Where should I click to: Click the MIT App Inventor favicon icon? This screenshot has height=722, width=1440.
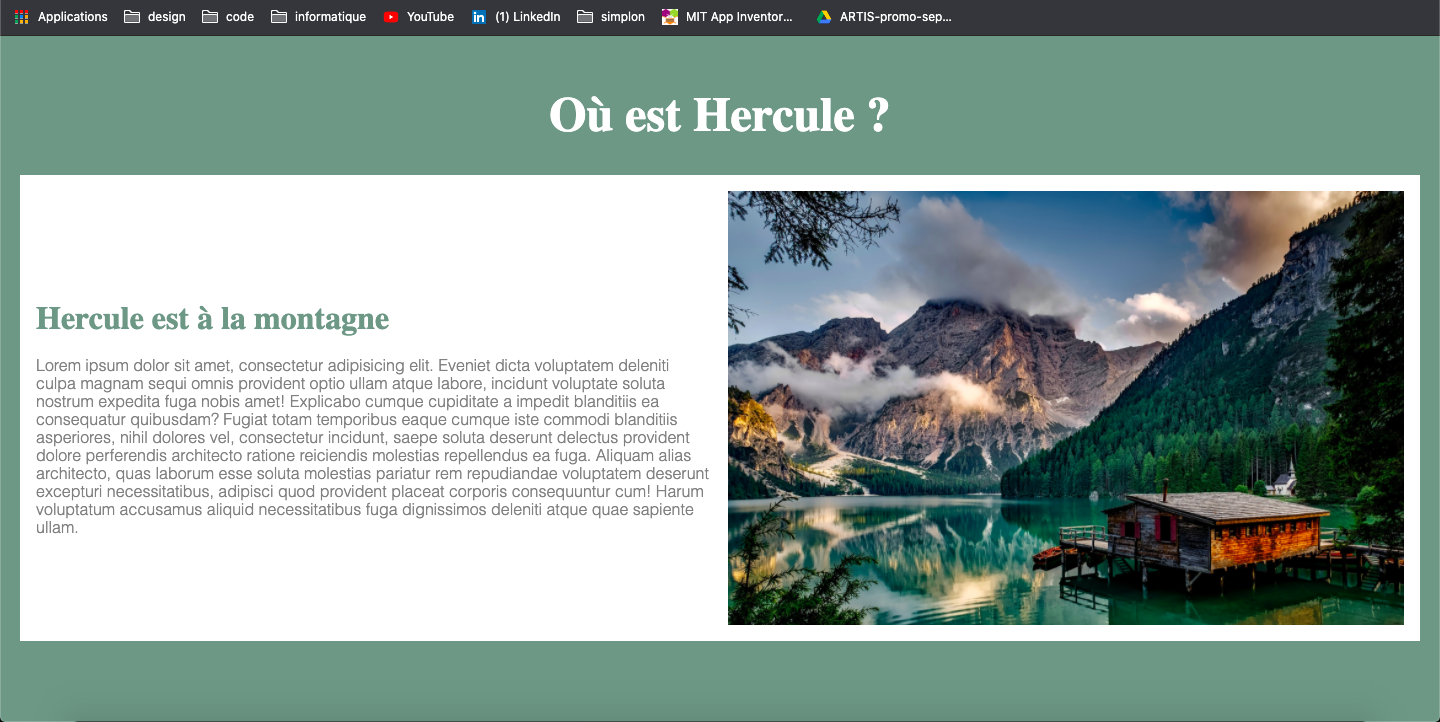point(670,17)
